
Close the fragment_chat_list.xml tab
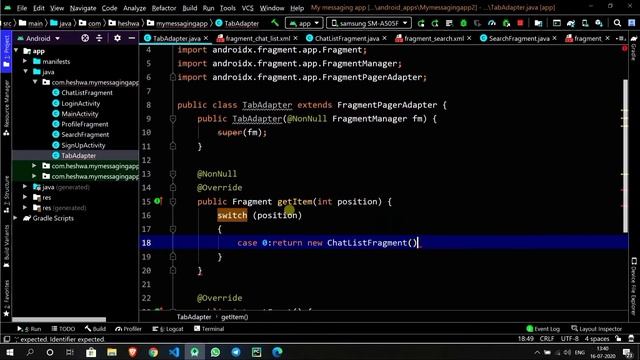296,38
